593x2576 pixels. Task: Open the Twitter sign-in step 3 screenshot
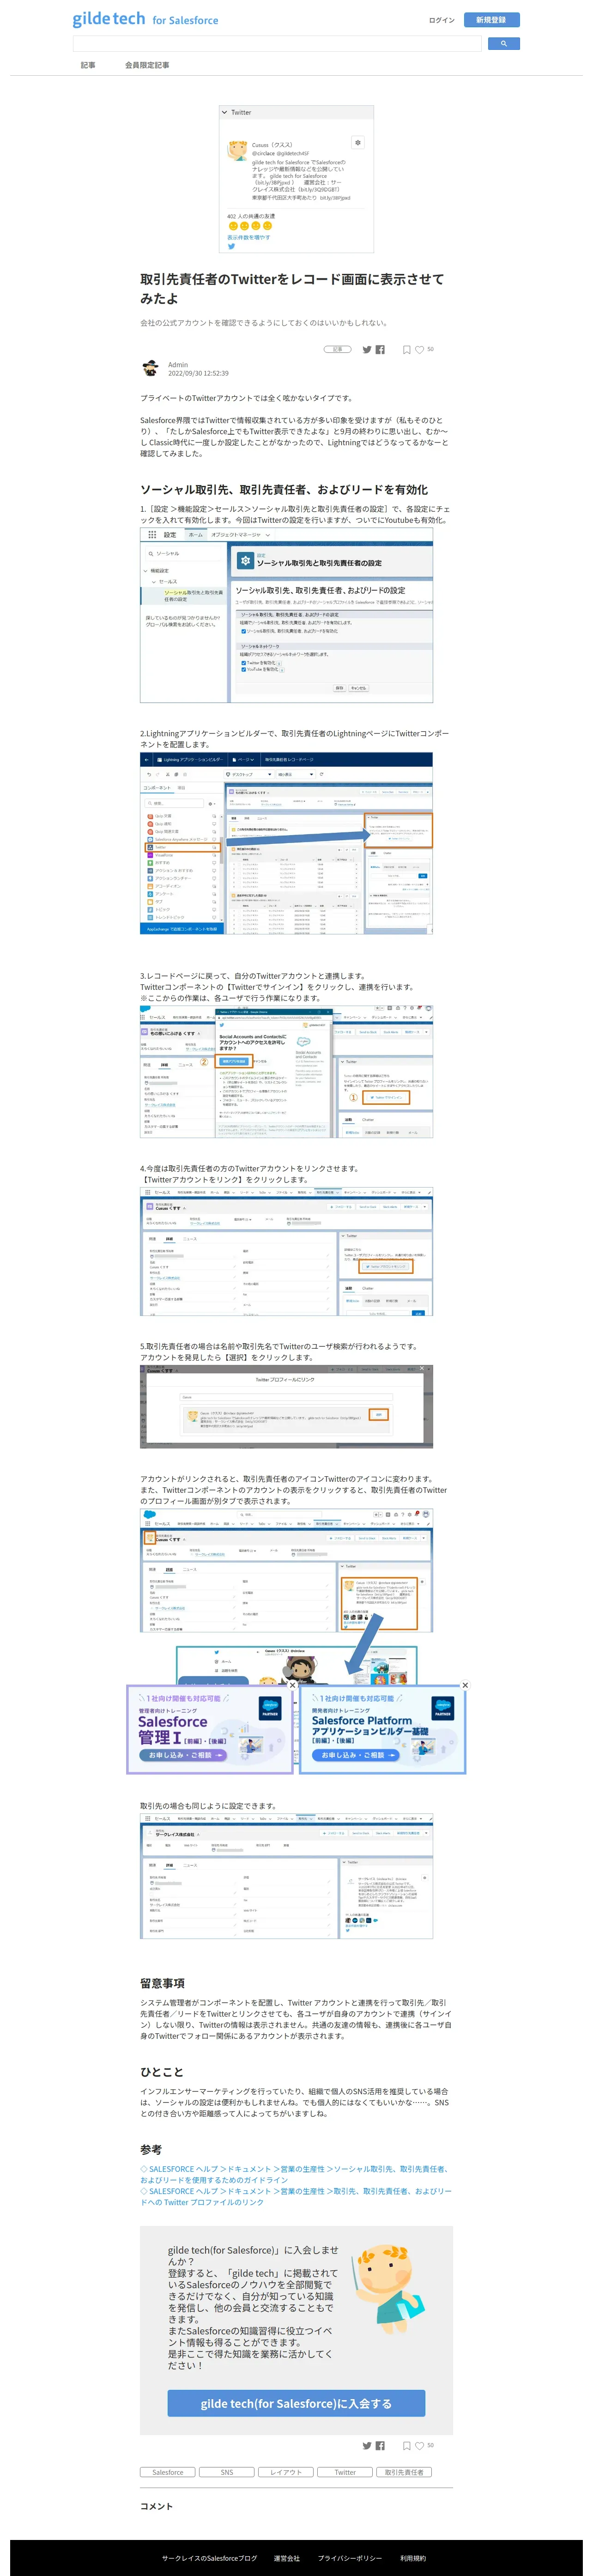[x=286, y=1071]
